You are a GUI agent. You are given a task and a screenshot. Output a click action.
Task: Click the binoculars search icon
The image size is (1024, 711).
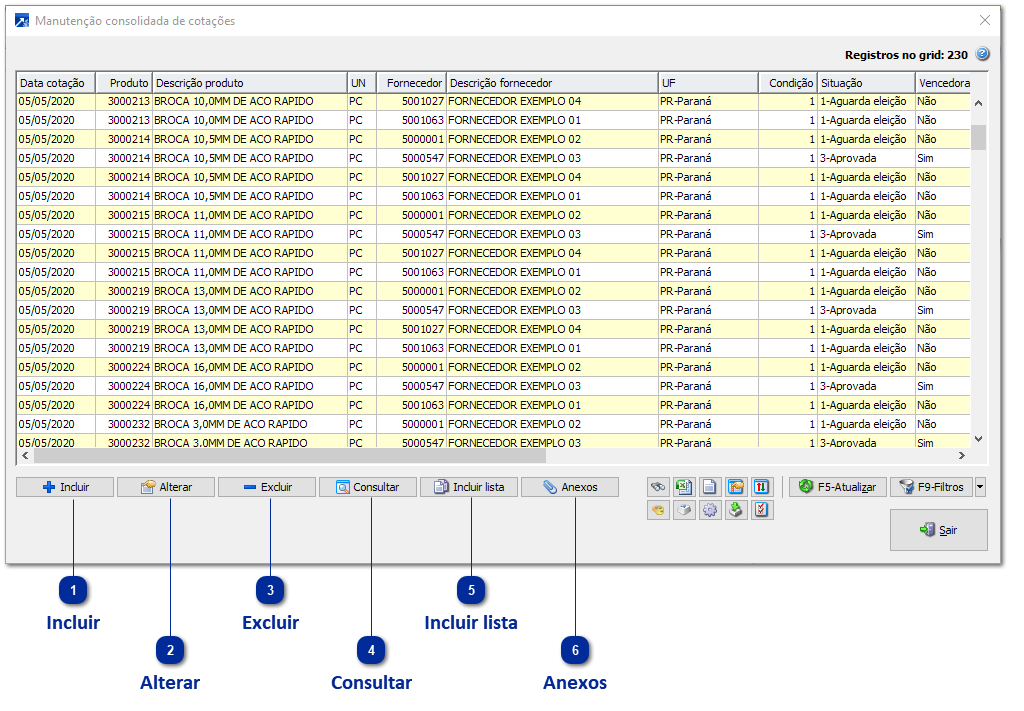658,487
